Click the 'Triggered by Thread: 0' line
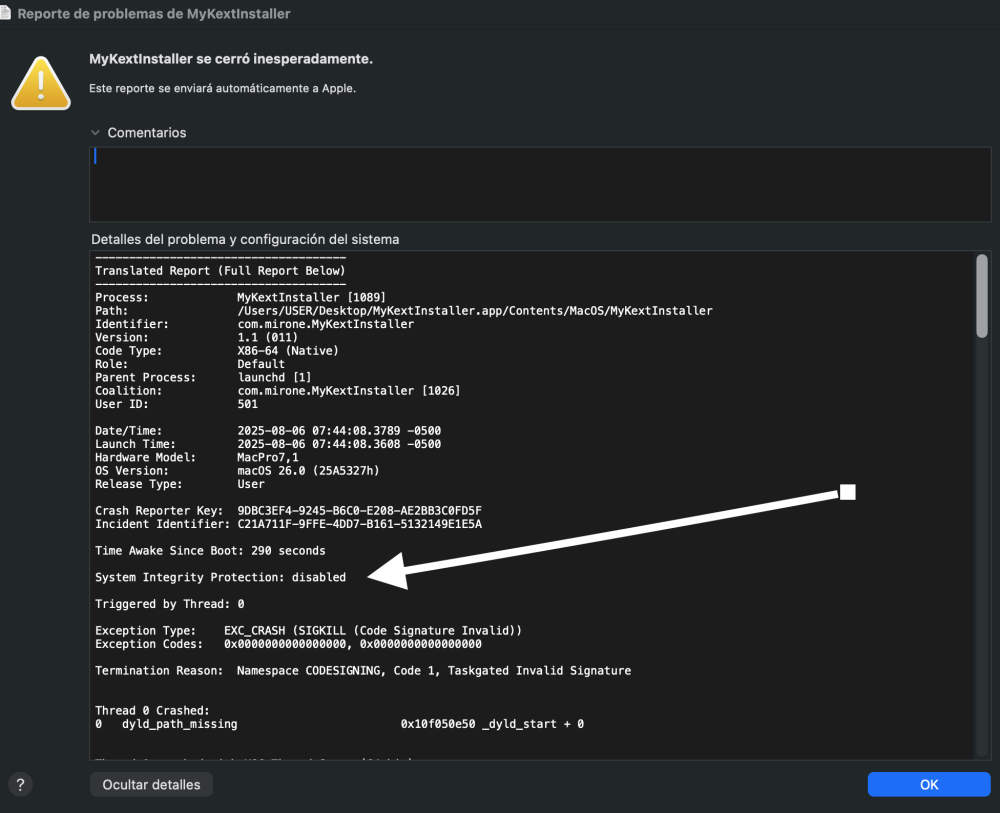This screenshot has width=1000, height=813. click(x=170, y=604)
